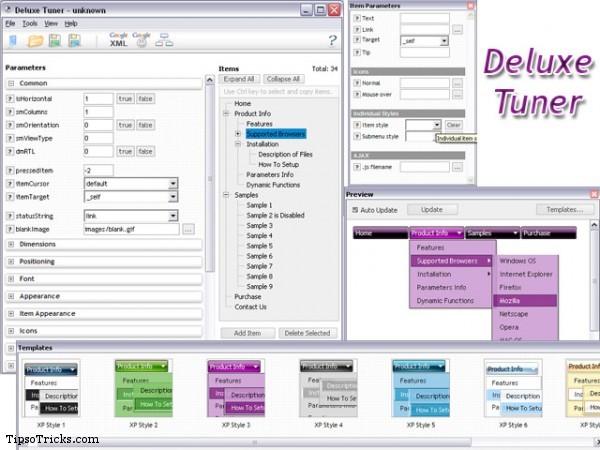Open the Templates... button in Preview

pyautogui.click(x=565, y=210)
